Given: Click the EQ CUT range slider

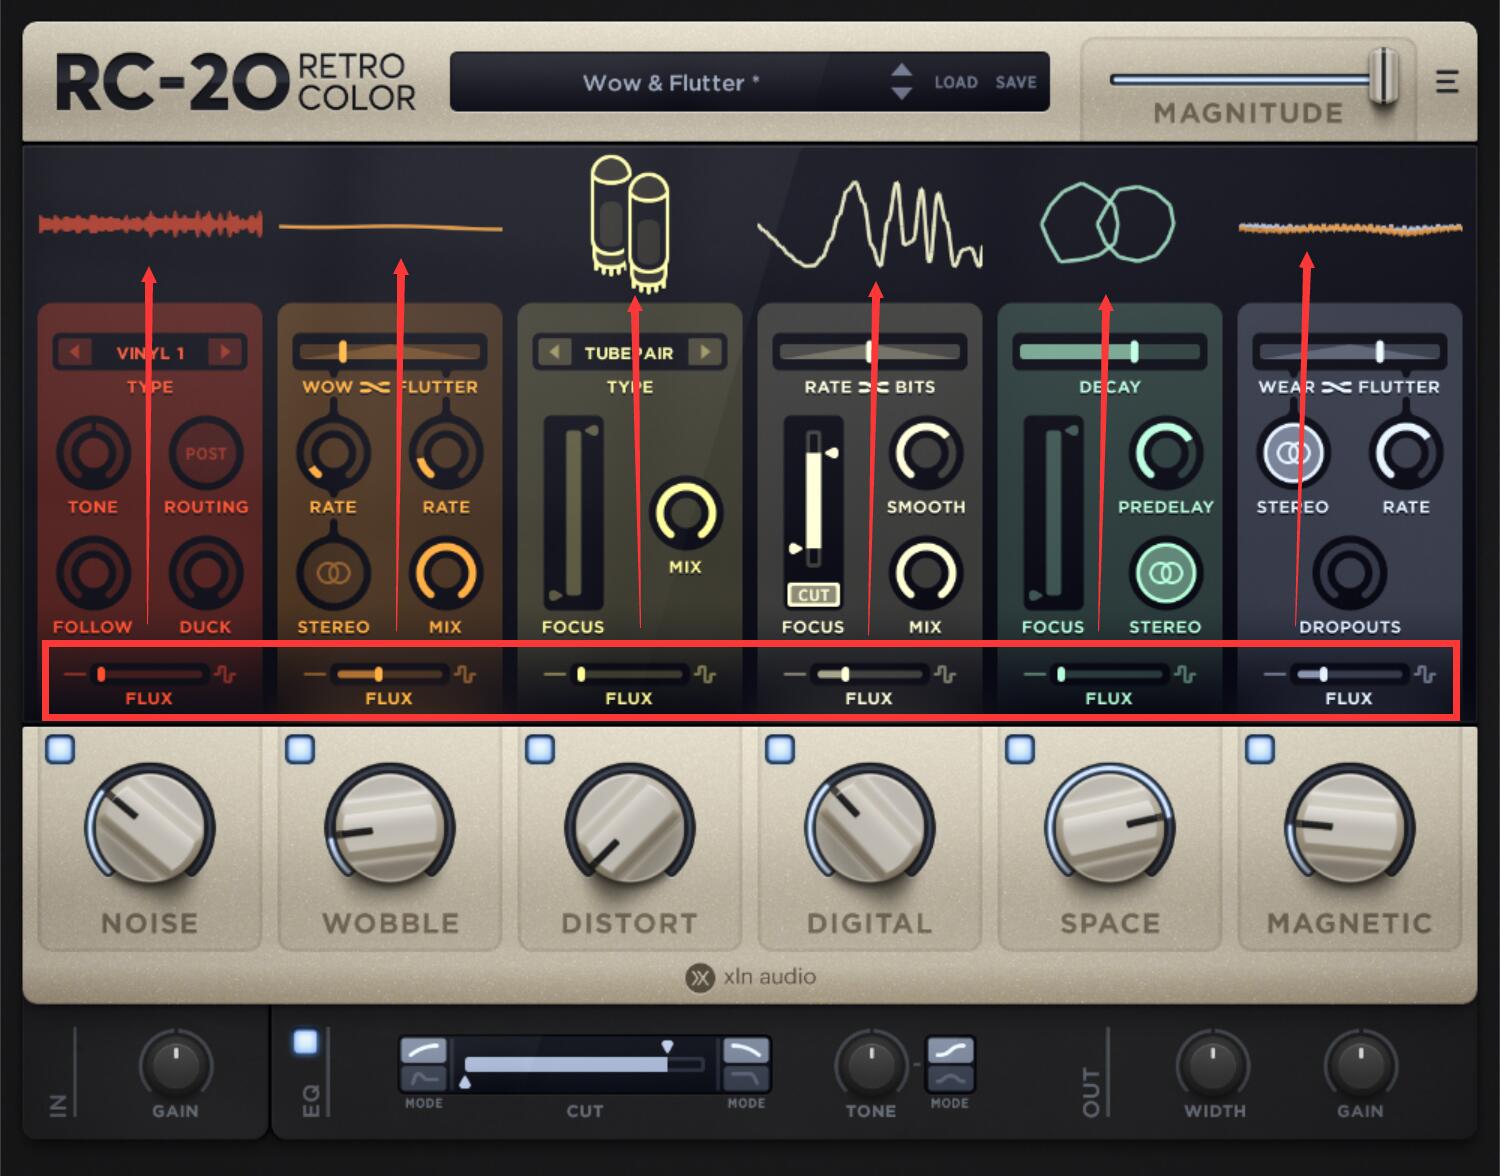Looking at the screenshot, I should pos(584,1064).
